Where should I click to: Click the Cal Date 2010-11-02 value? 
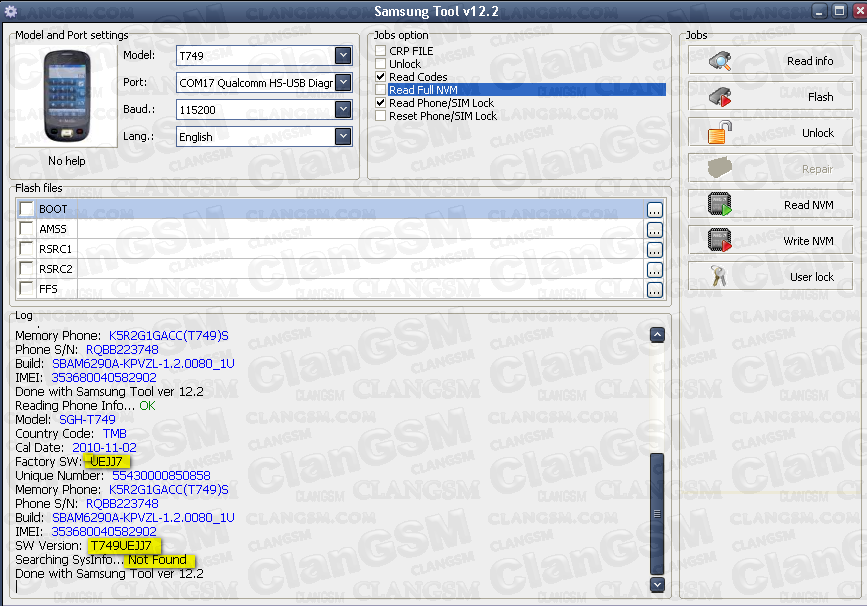click(104, 447)
